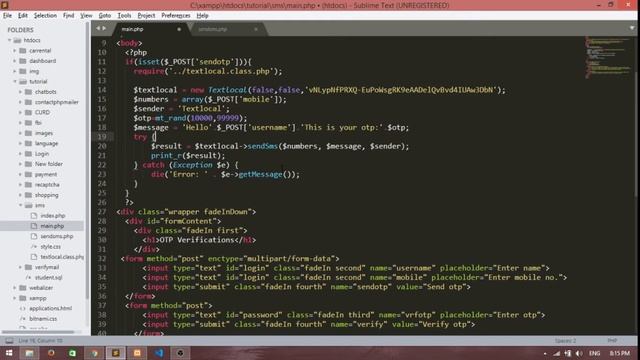
Task: Expand the img folder arrow
Action: [x=15, y=71]
